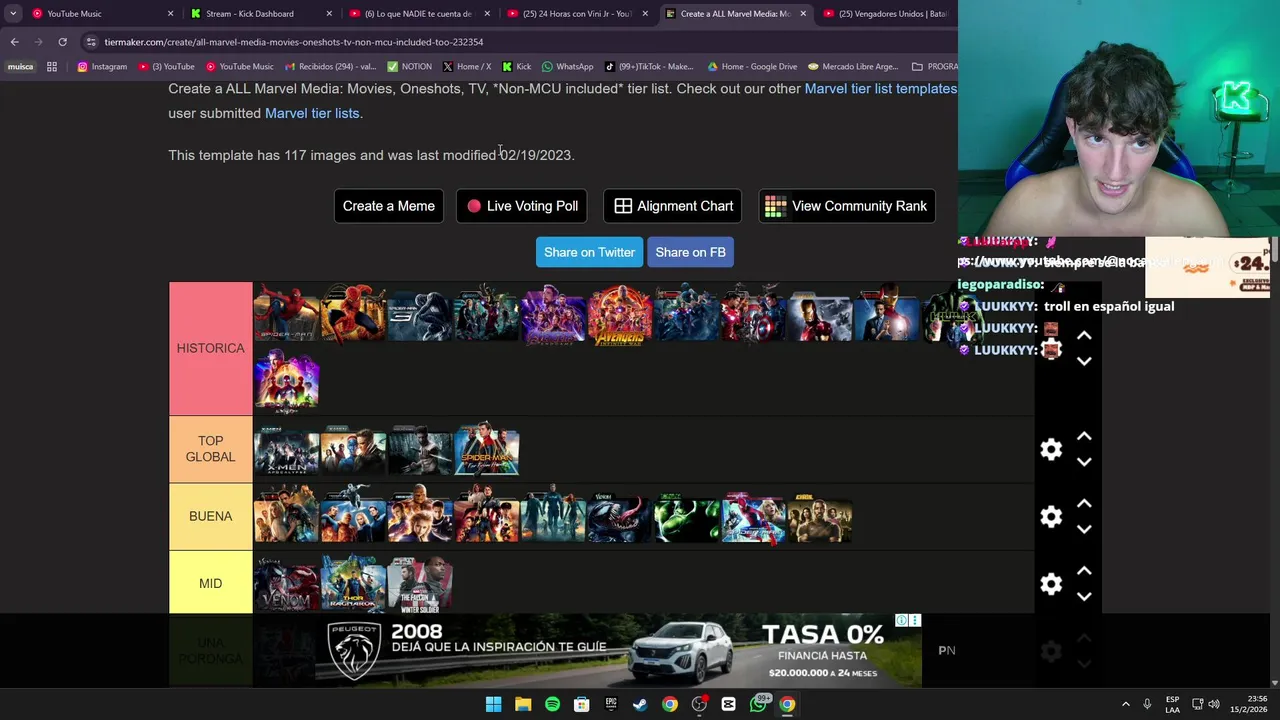
Task: Move HISTORICA tier down with arrow
Action: [1084, 361]
